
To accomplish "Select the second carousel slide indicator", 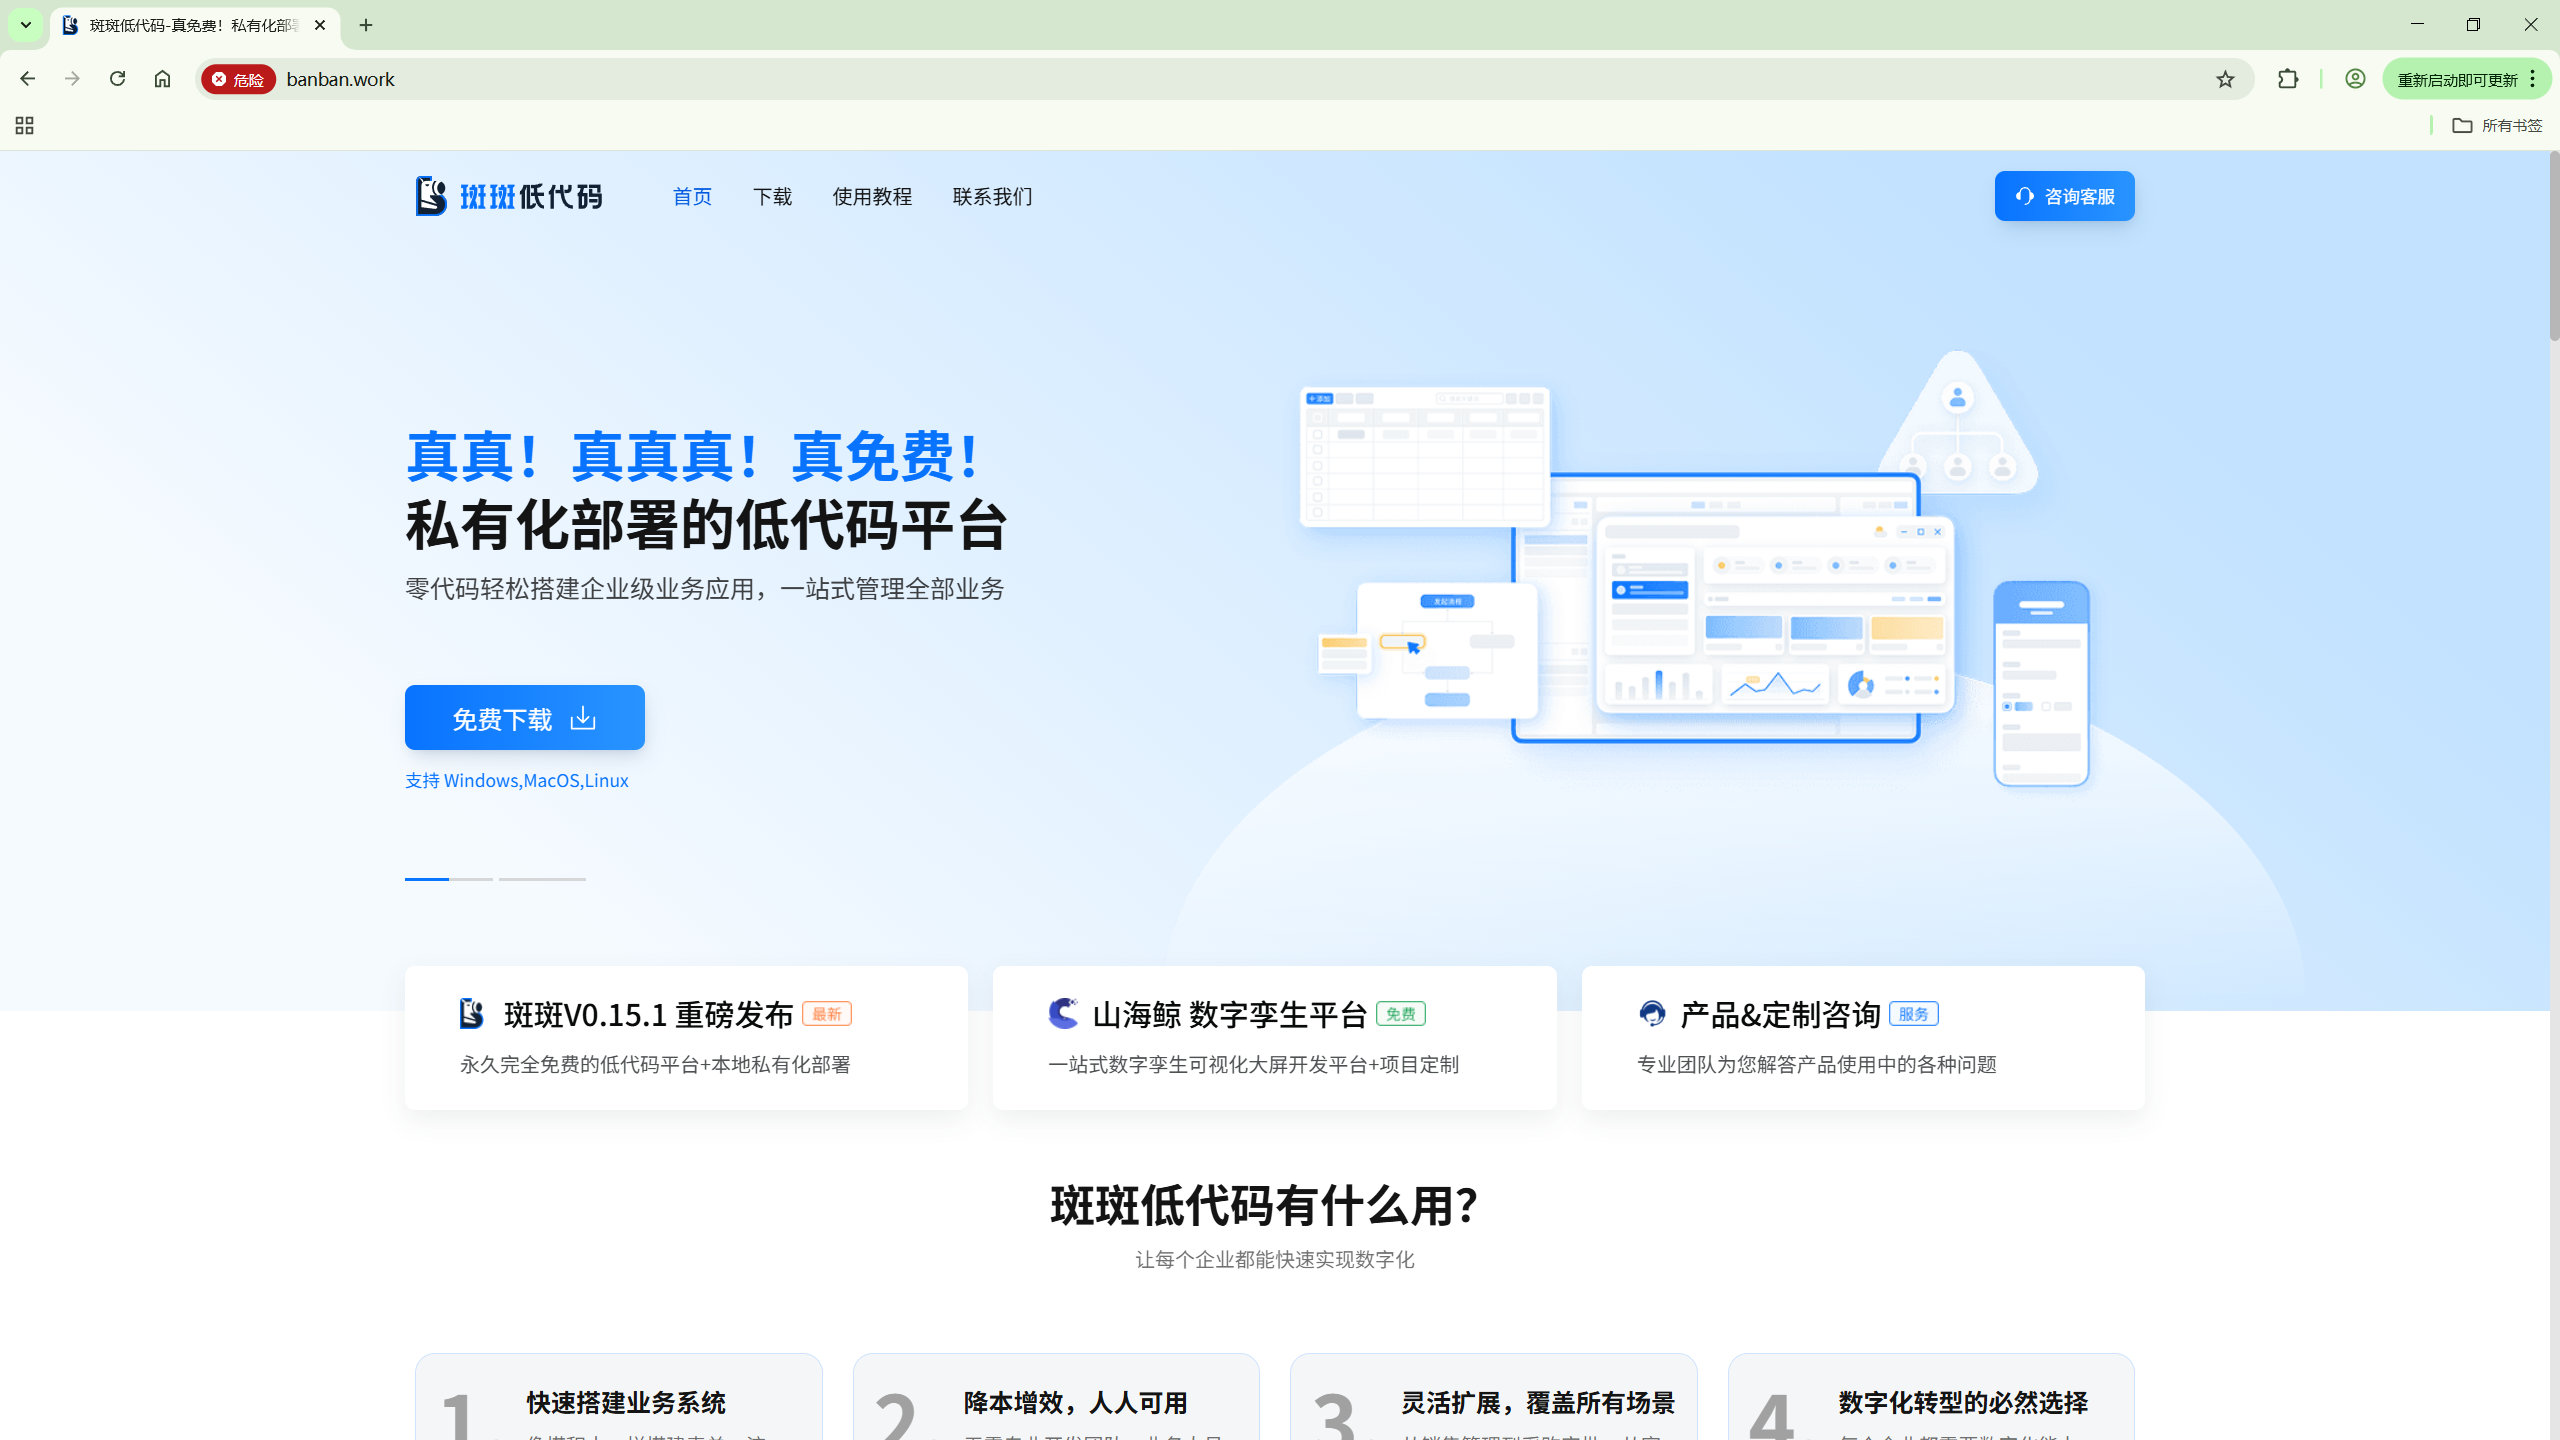I will point(471,879).
